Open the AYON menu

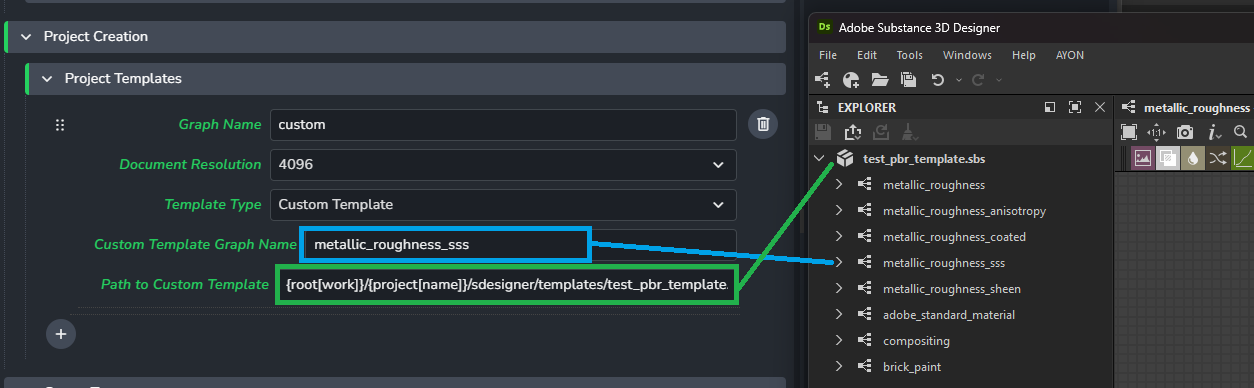tap(1069, 55)
